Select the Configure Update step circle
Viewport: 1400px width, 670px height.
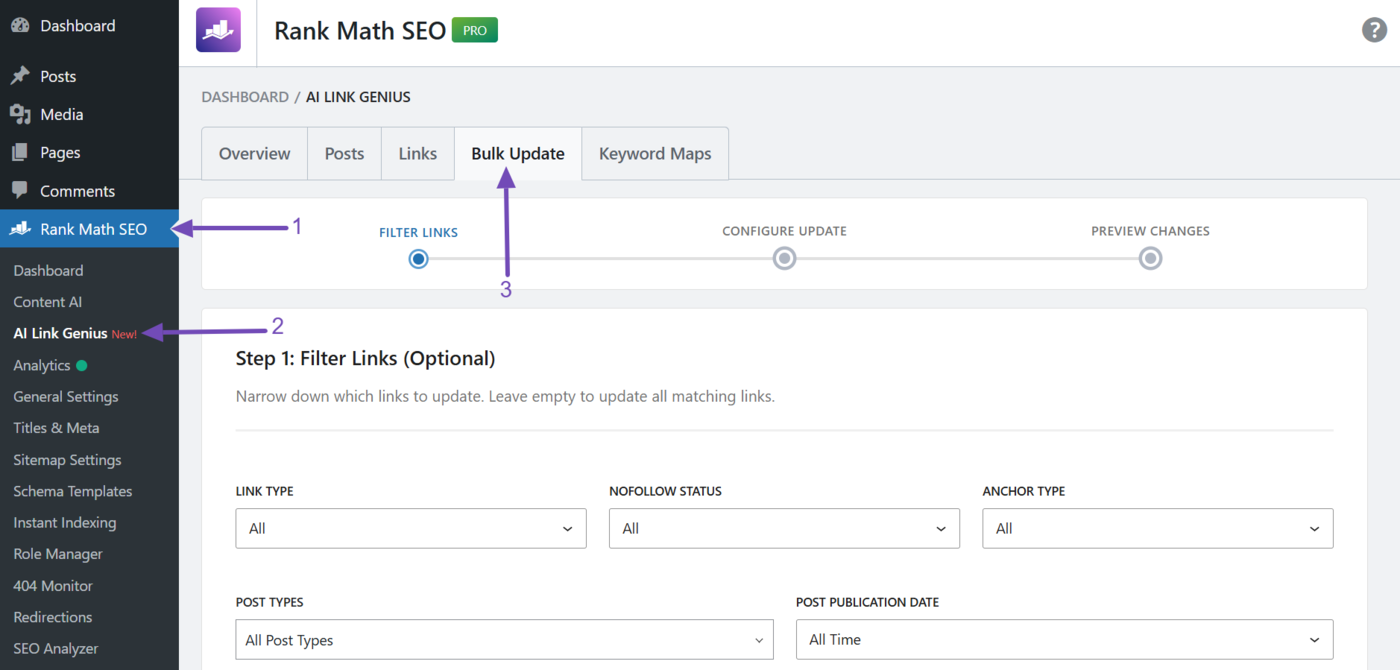click(785, 259)
